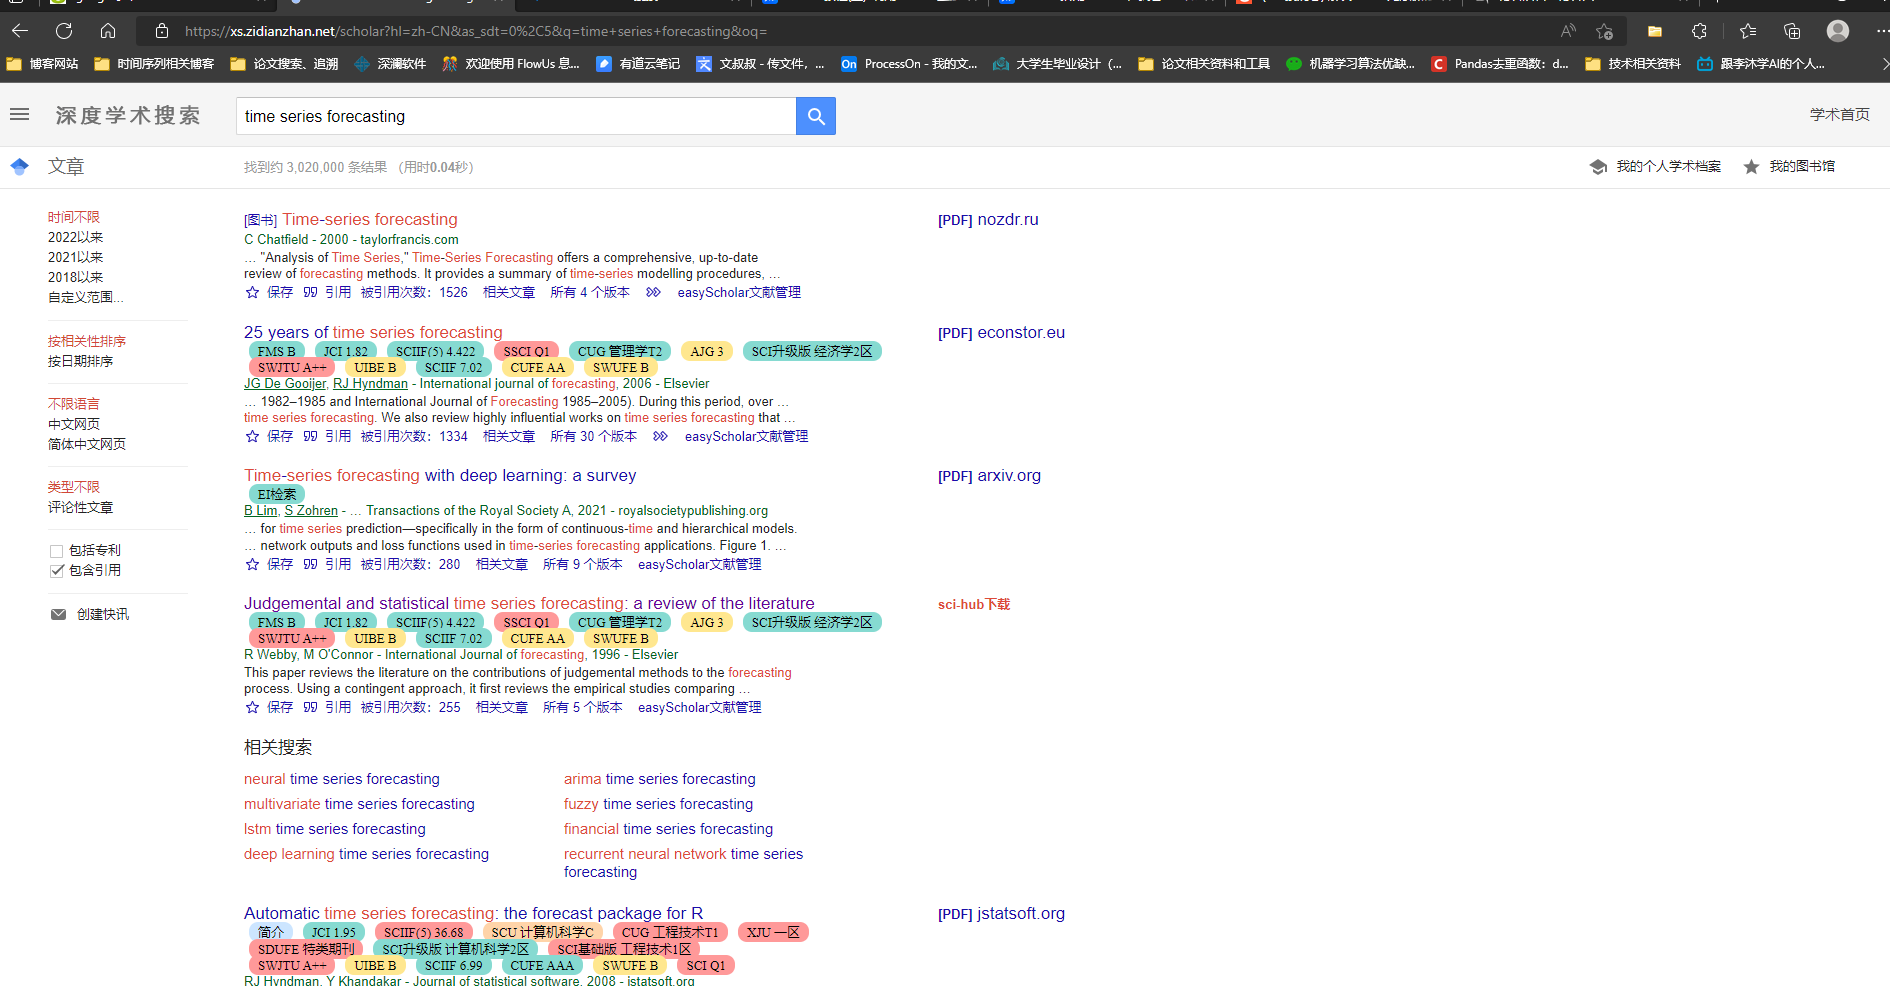Click the site info lock icon

coord(162,31)
